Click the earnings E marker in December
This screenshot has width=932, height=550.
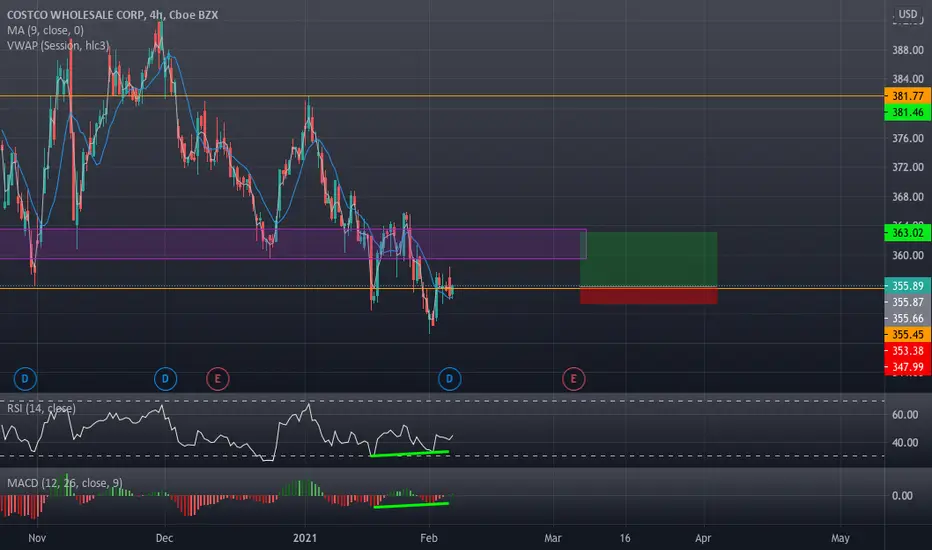(218, 379)
